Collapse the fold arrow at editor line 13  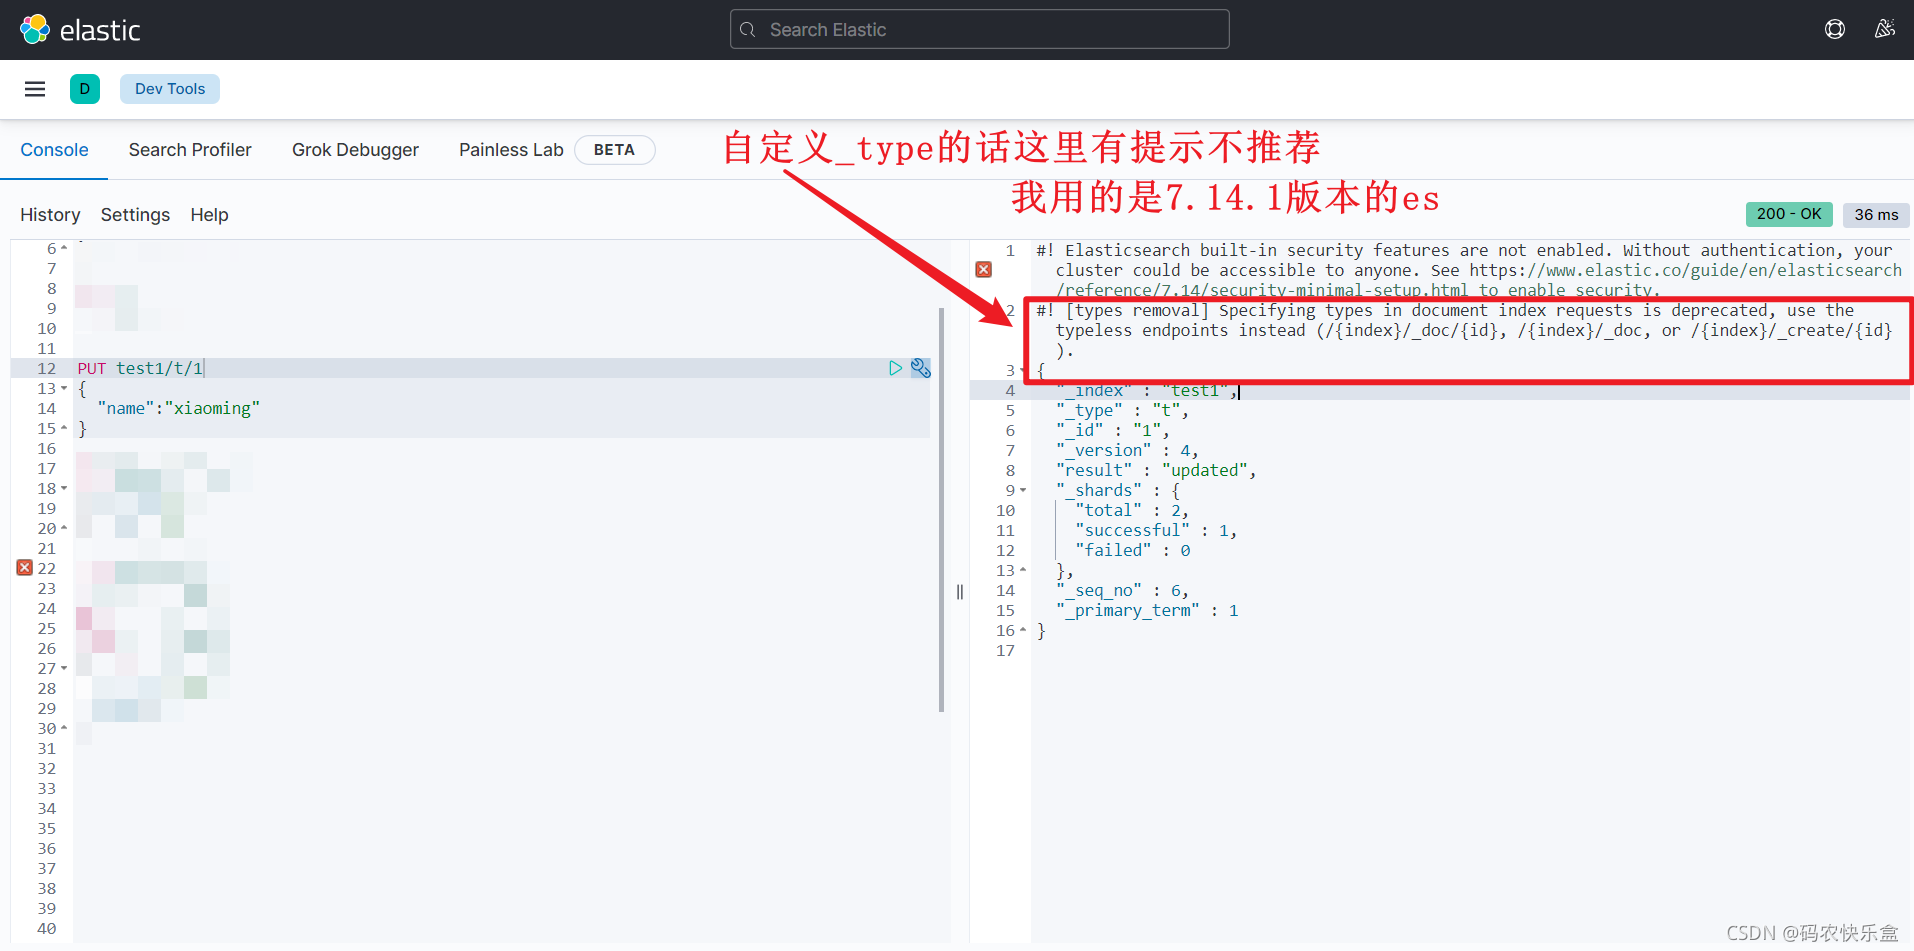[x=64, y=388]
